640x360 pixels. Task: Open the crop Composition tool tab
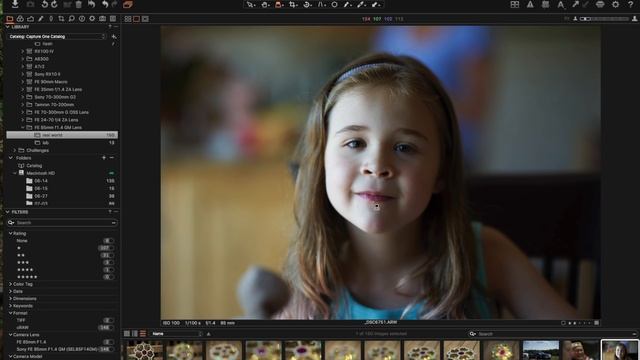click(61, 19)
